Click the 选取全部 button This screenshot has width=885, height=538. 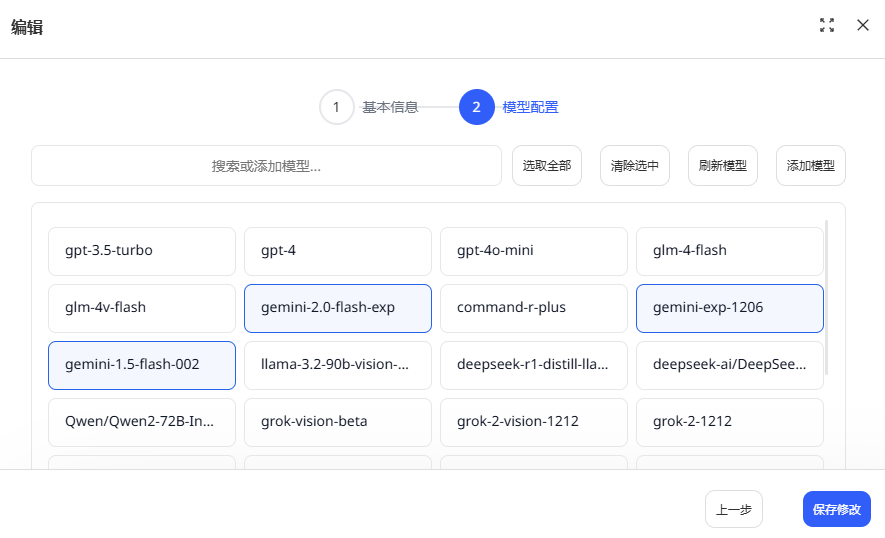pyautogui.click(x=547, y=165)
